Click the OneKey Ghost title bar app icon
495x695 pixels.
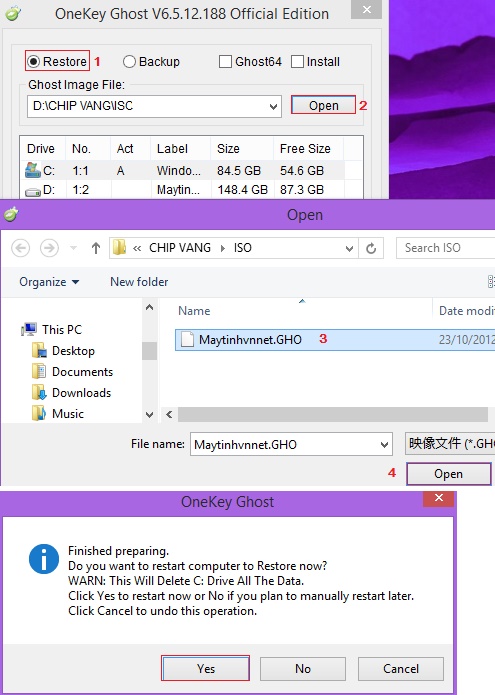click(x=13, y=13)
